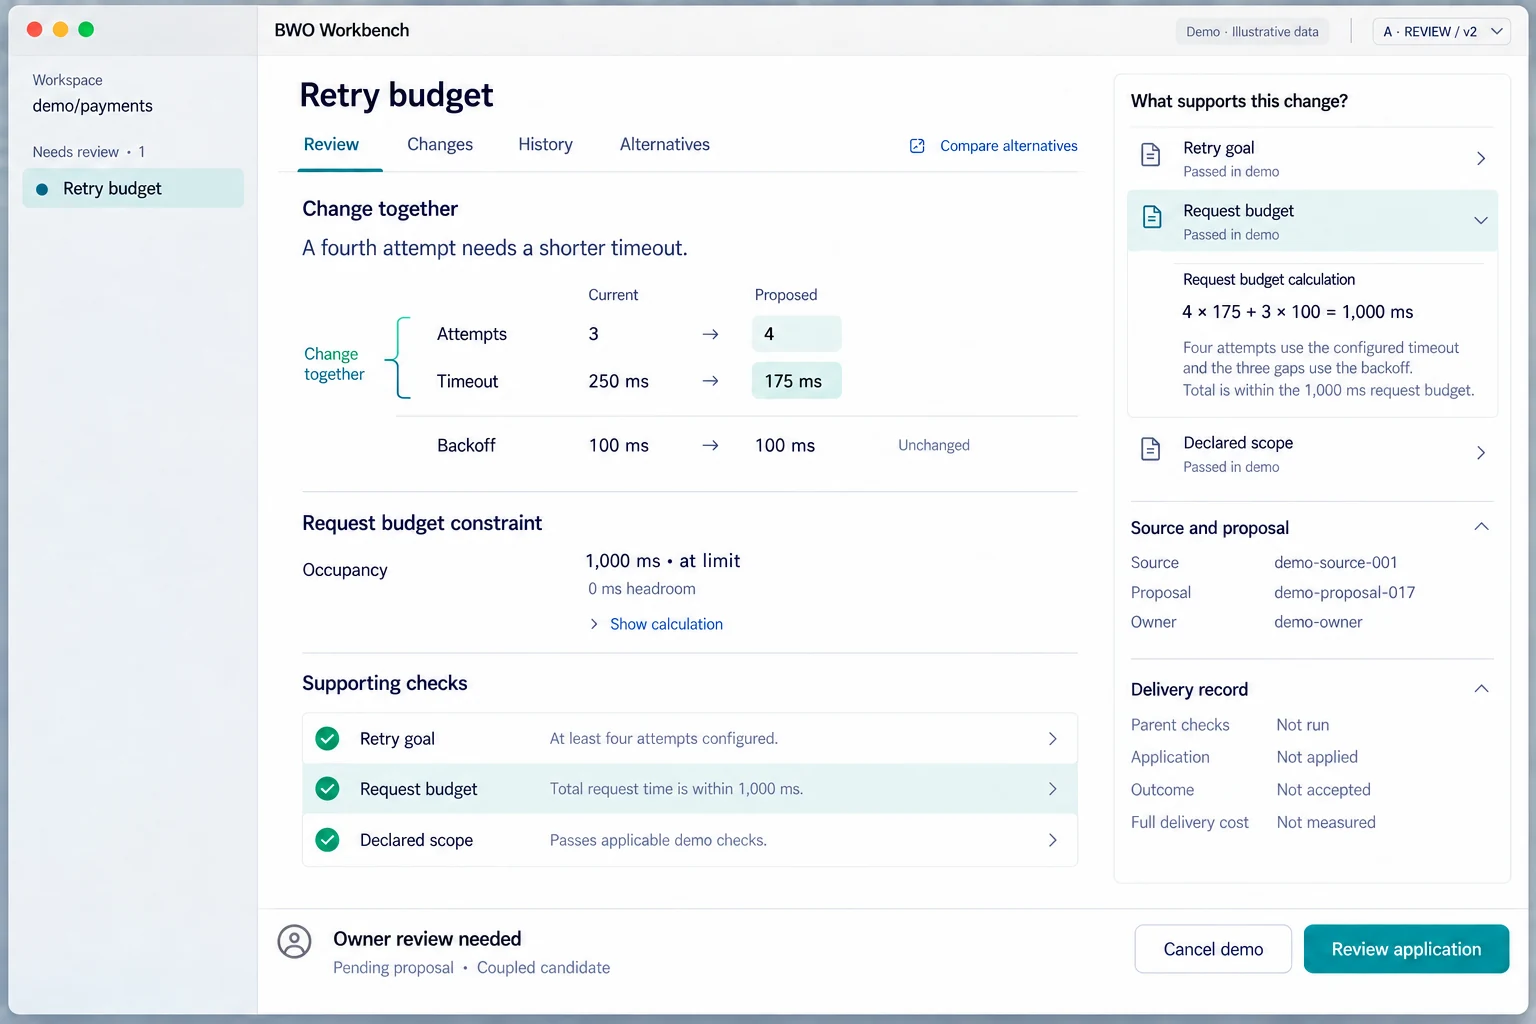This screenshot has width=1536, height=1024.
Task: Click the Unchanged label in Backoff row
Action: 934,445
